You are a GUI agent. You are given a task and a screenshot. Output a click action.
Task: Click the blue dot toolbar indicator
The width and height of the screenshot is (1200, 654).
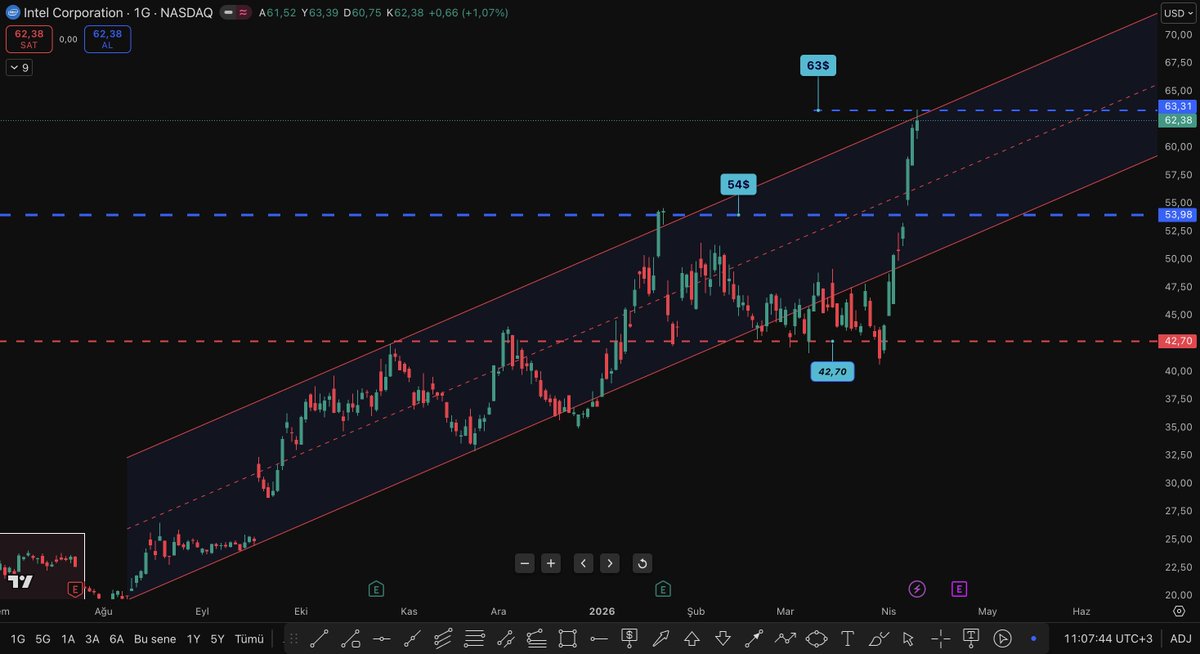click(x=1034, y=638)
